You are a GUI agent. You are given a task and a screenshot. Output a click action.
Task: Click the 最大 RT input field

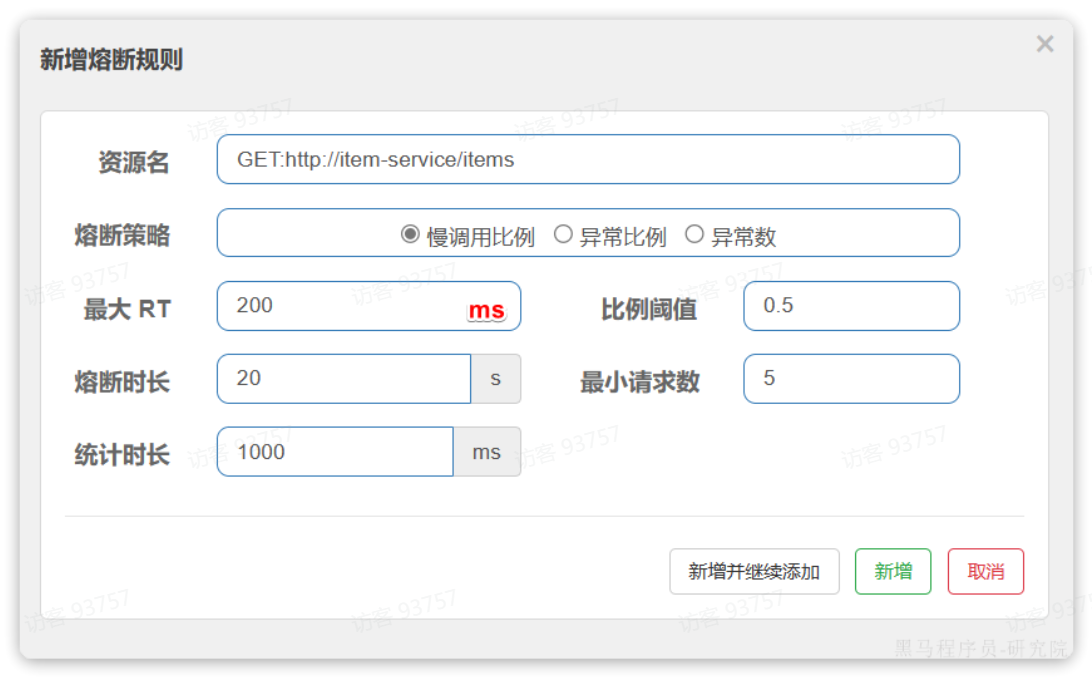pos(368,306)
